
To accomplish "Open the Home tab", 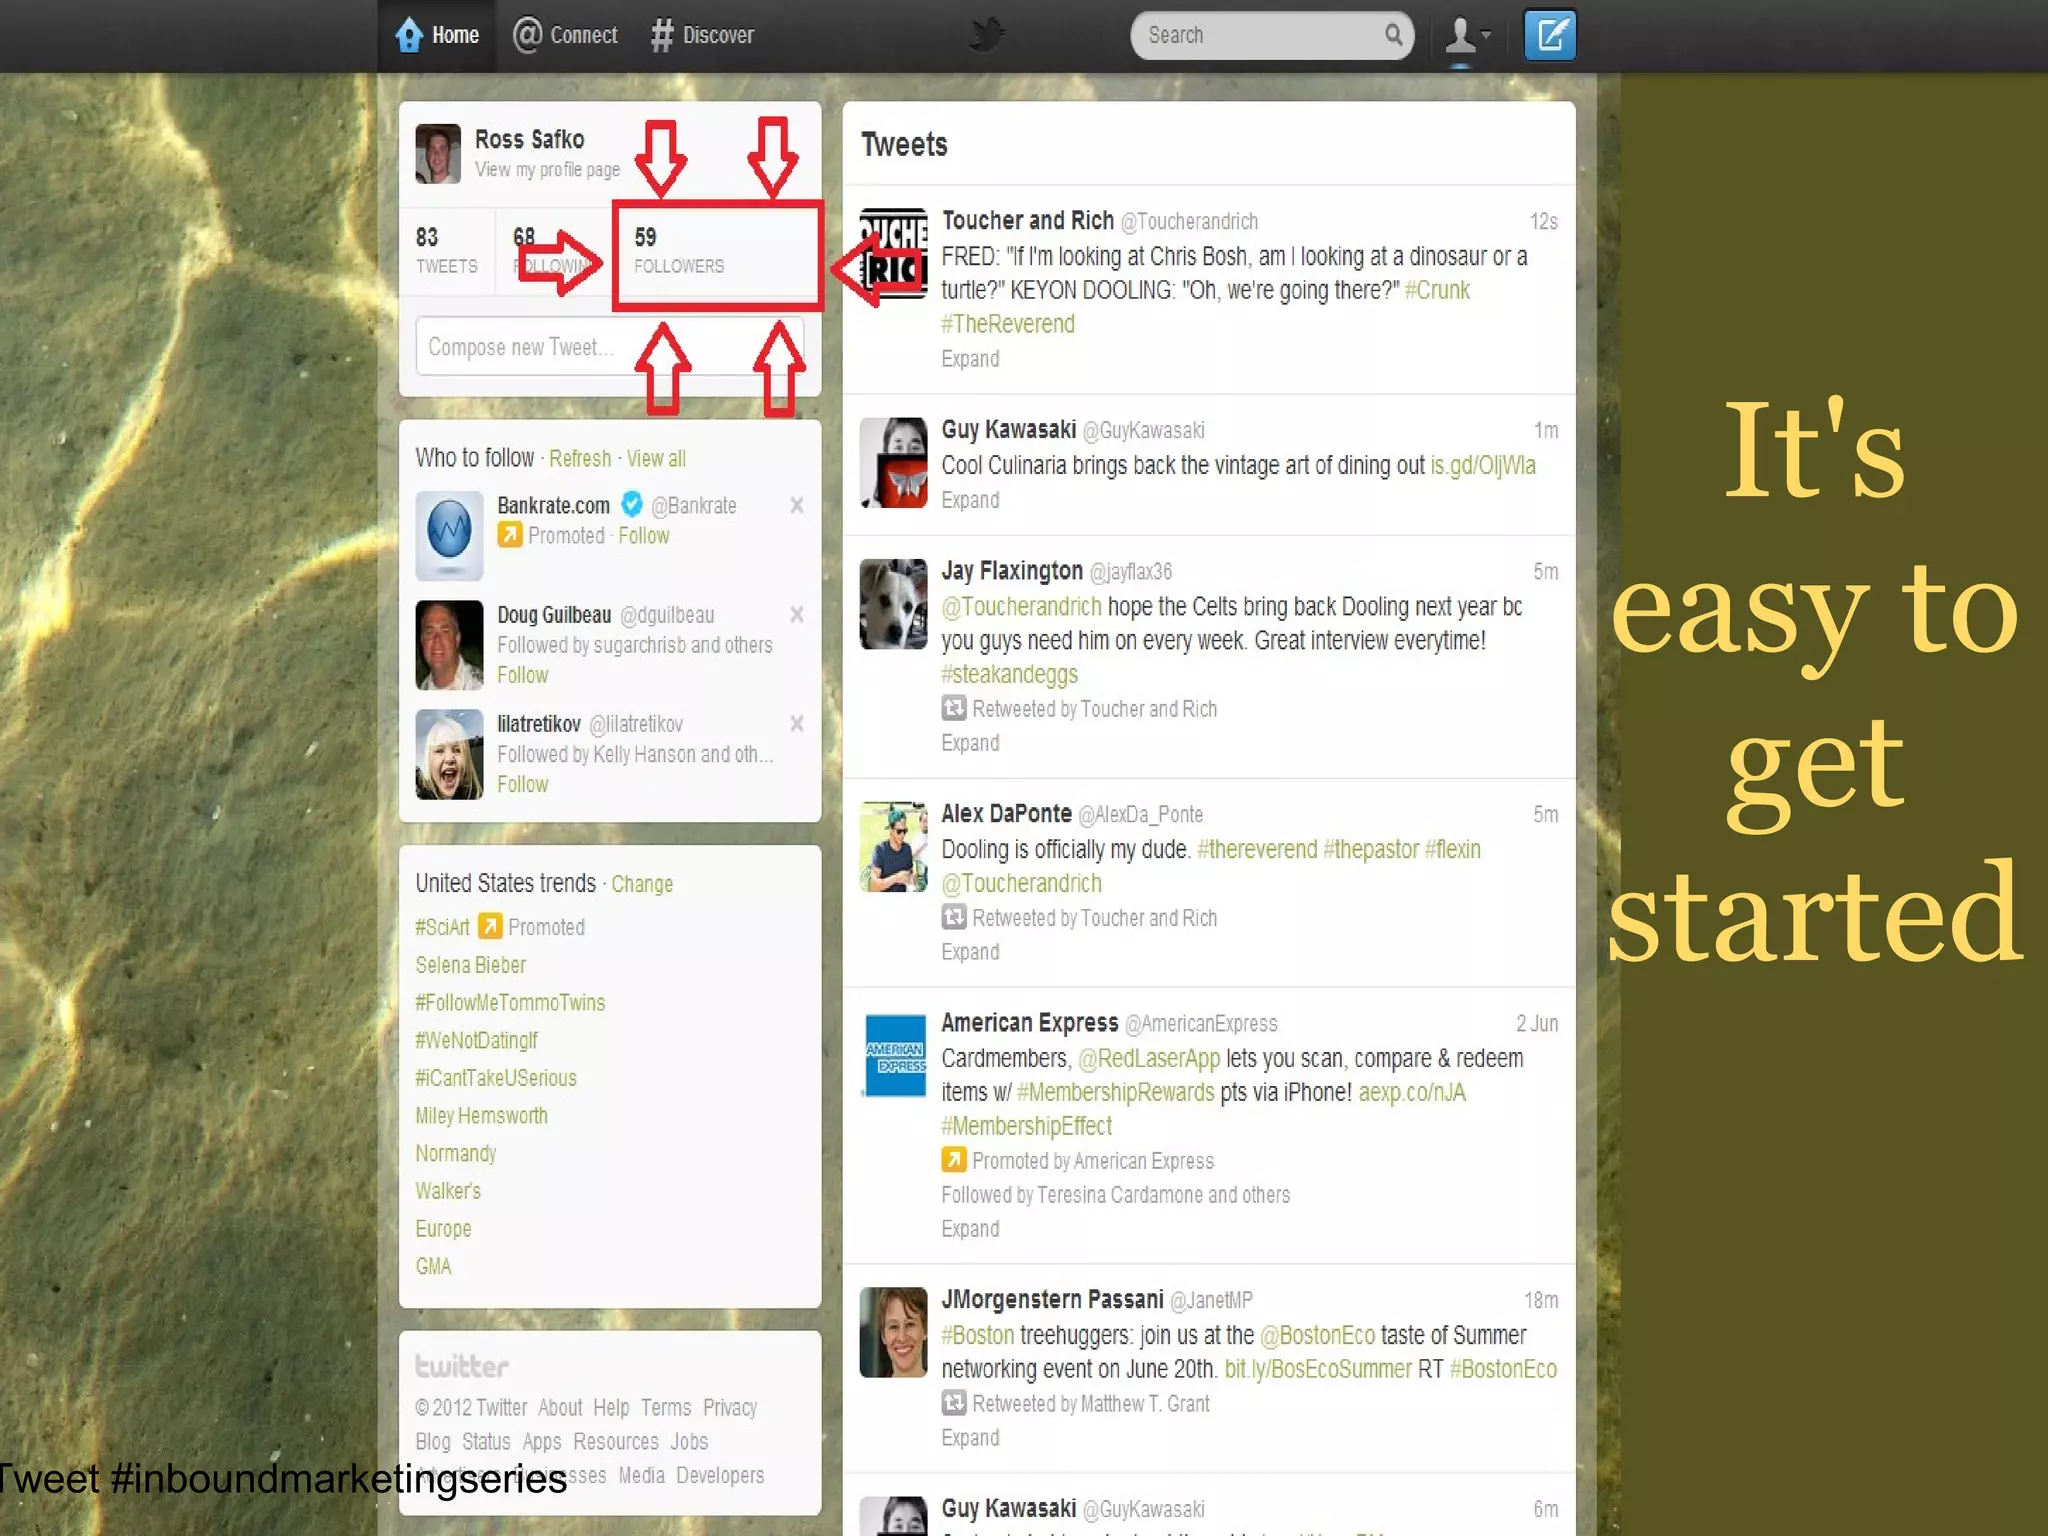I will tap(437, 35).
